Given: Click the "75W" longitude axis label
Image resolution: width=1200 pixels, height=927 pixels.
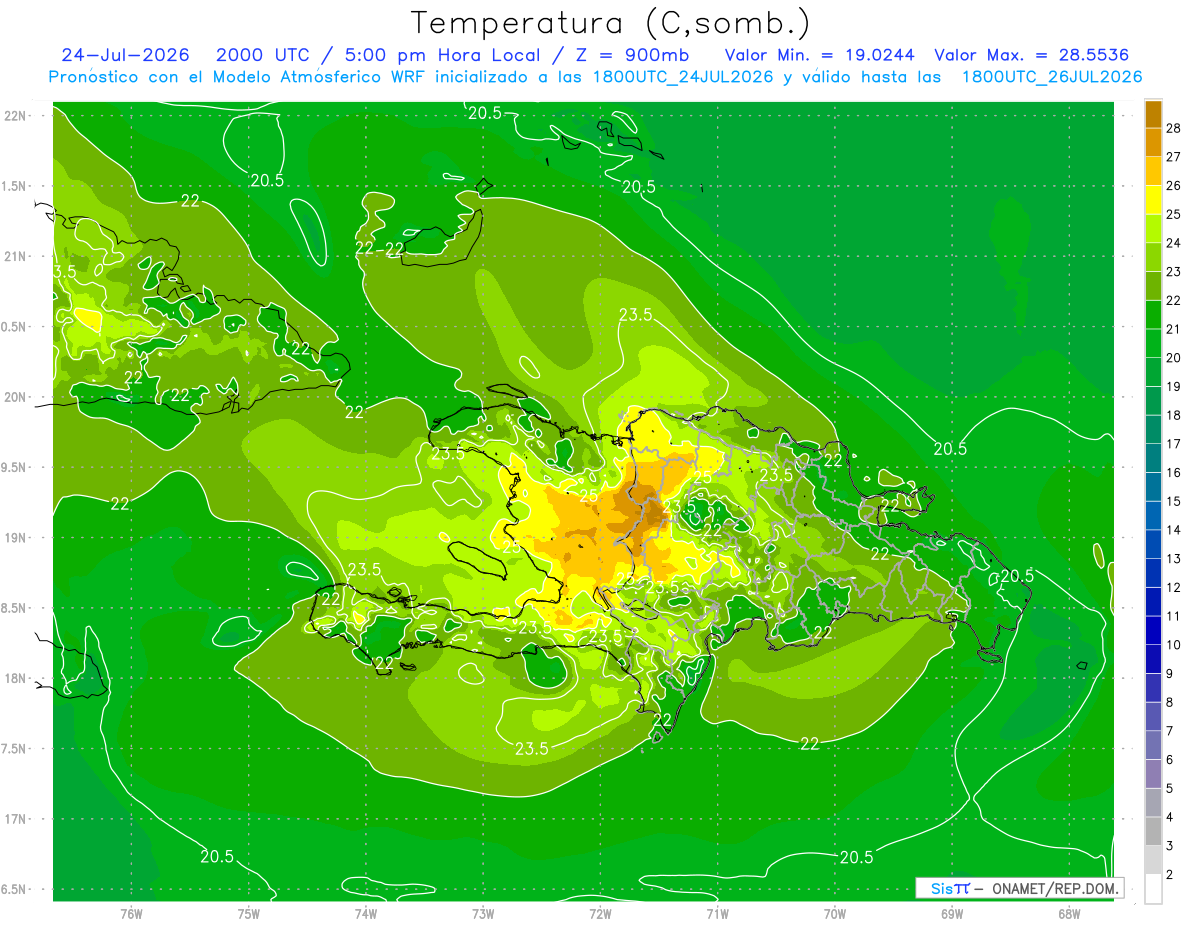Looking at the screenshot, I should (249, 914).
